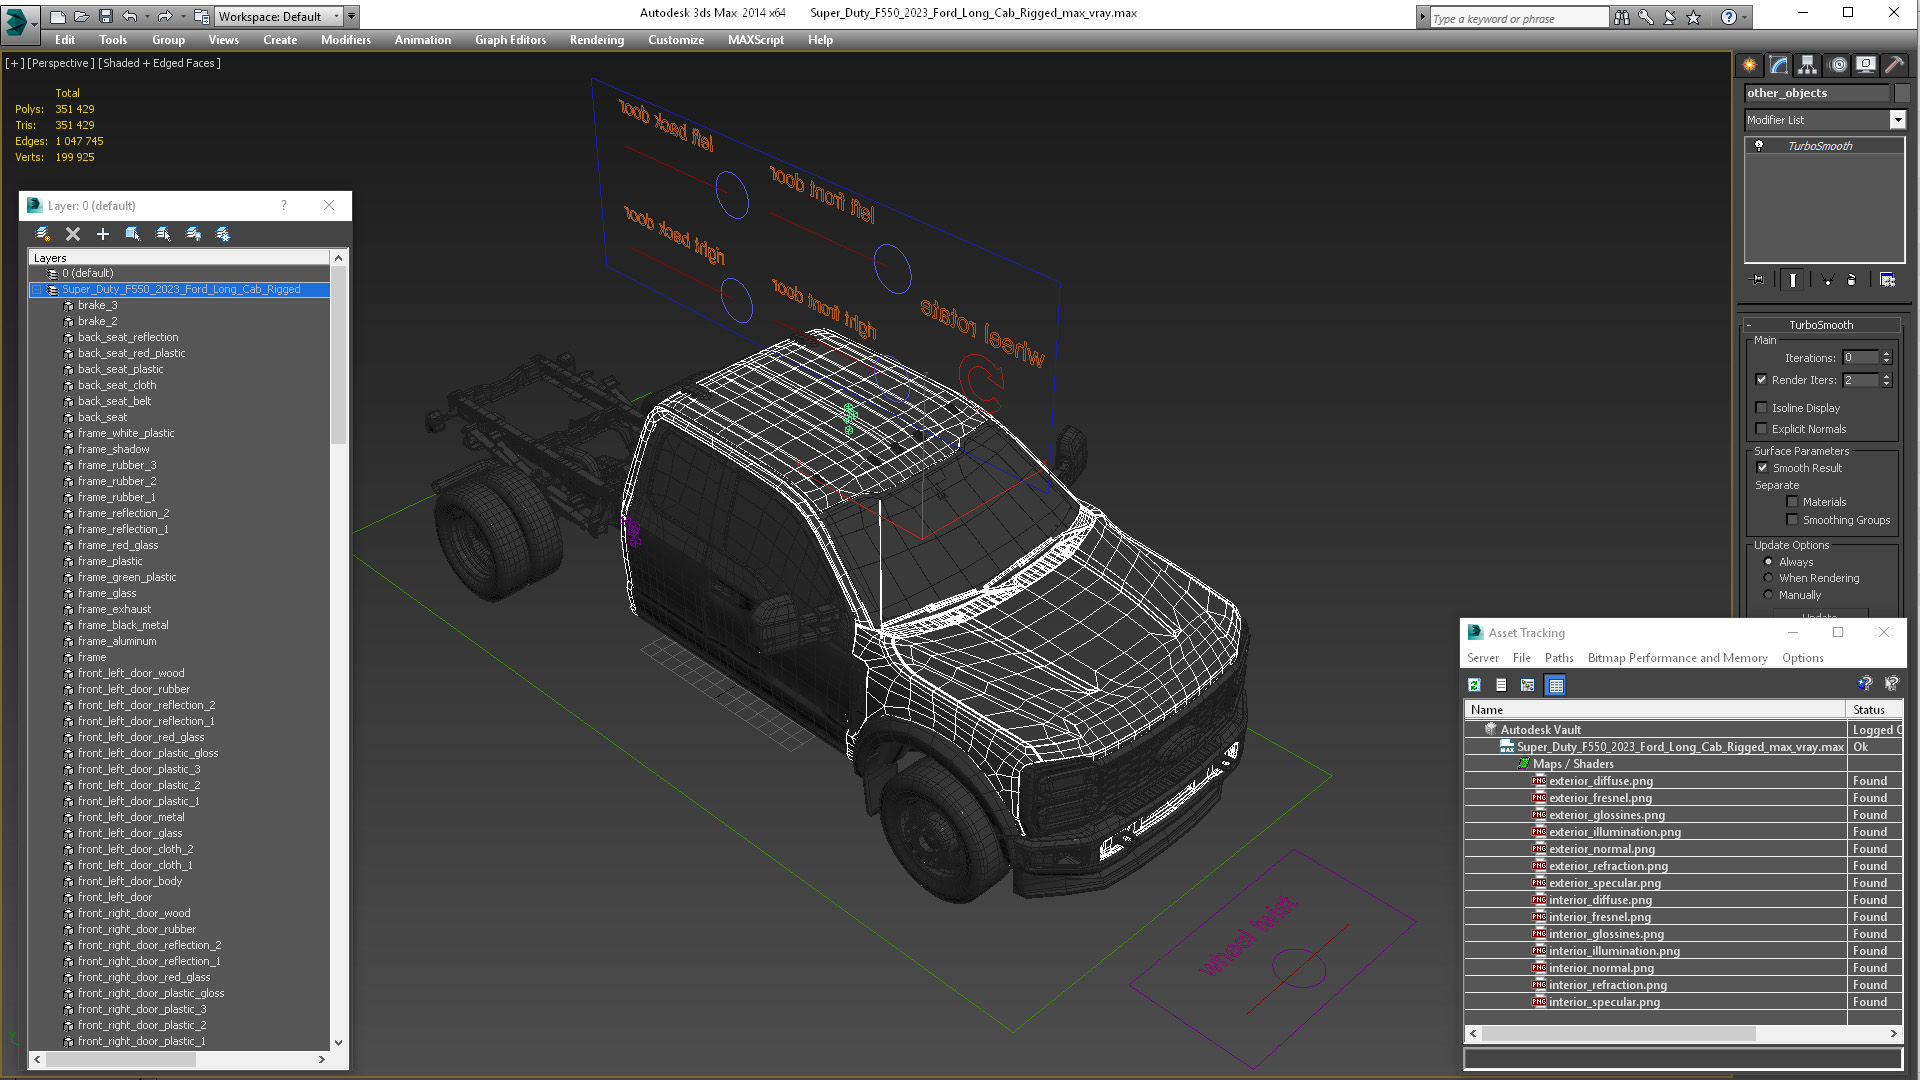This screenshot has width=1920, height=1080.
Task: Click Remove Modifier trash icon
Action: click(x=1851, y=280)
